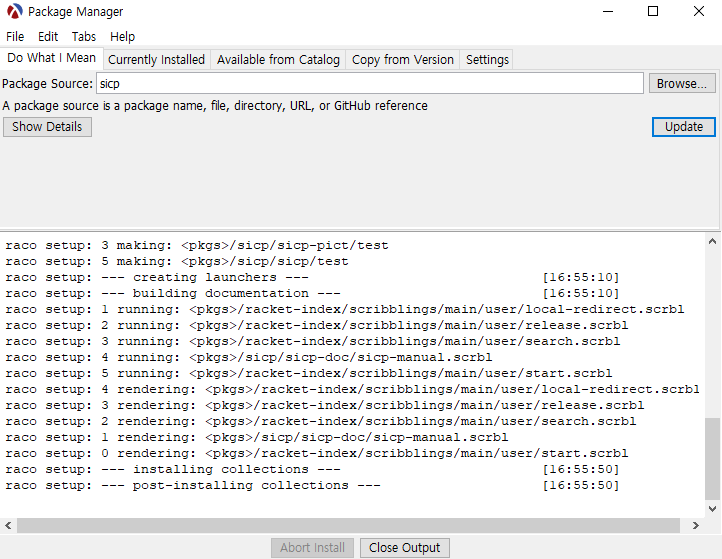Viewport: 722px width, 559px height.
Task: Click the Update button
Action: tap(684, 127)
